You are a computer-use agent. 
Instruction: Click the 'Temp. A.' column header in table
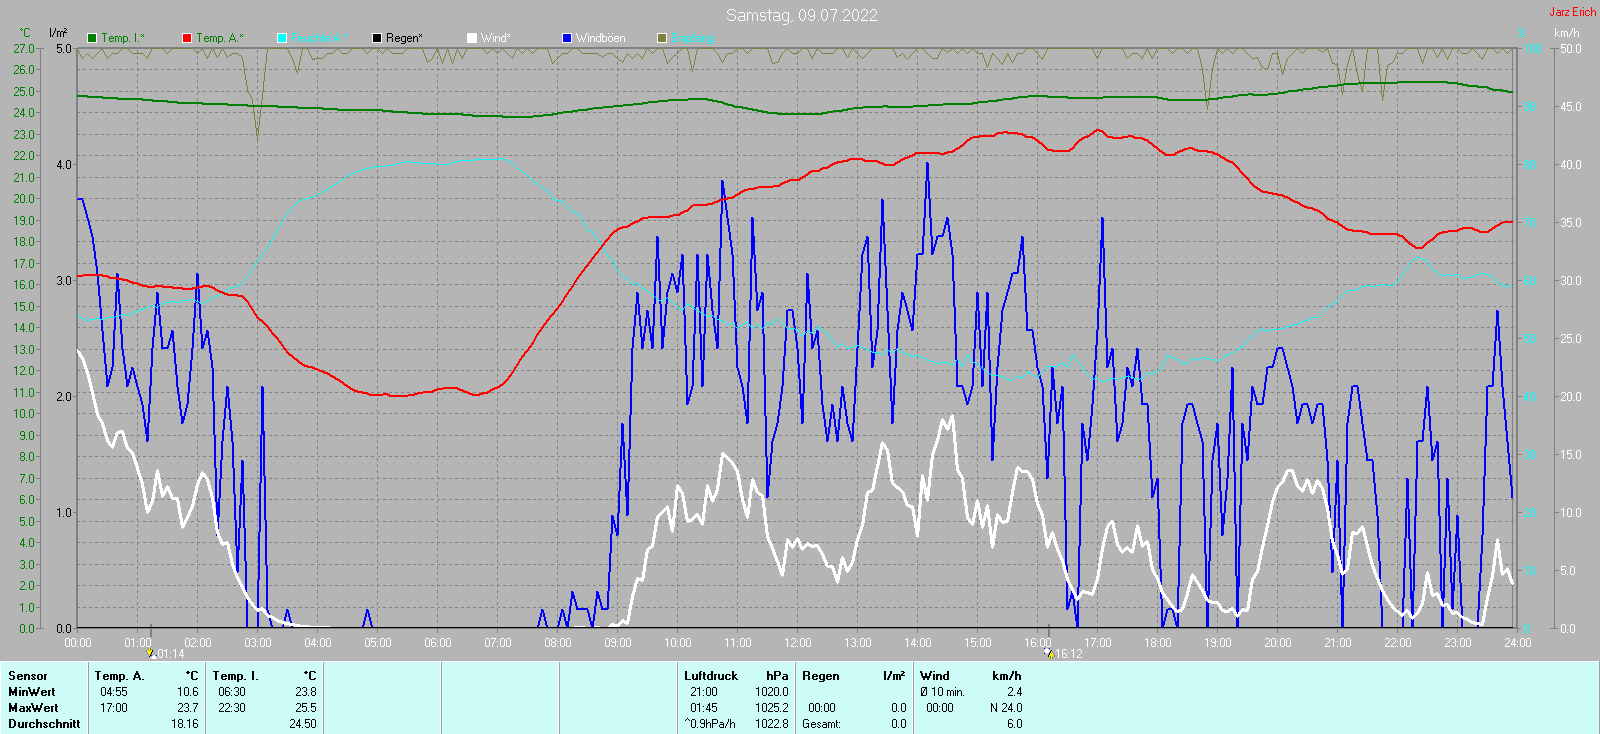tap(120, 676)
